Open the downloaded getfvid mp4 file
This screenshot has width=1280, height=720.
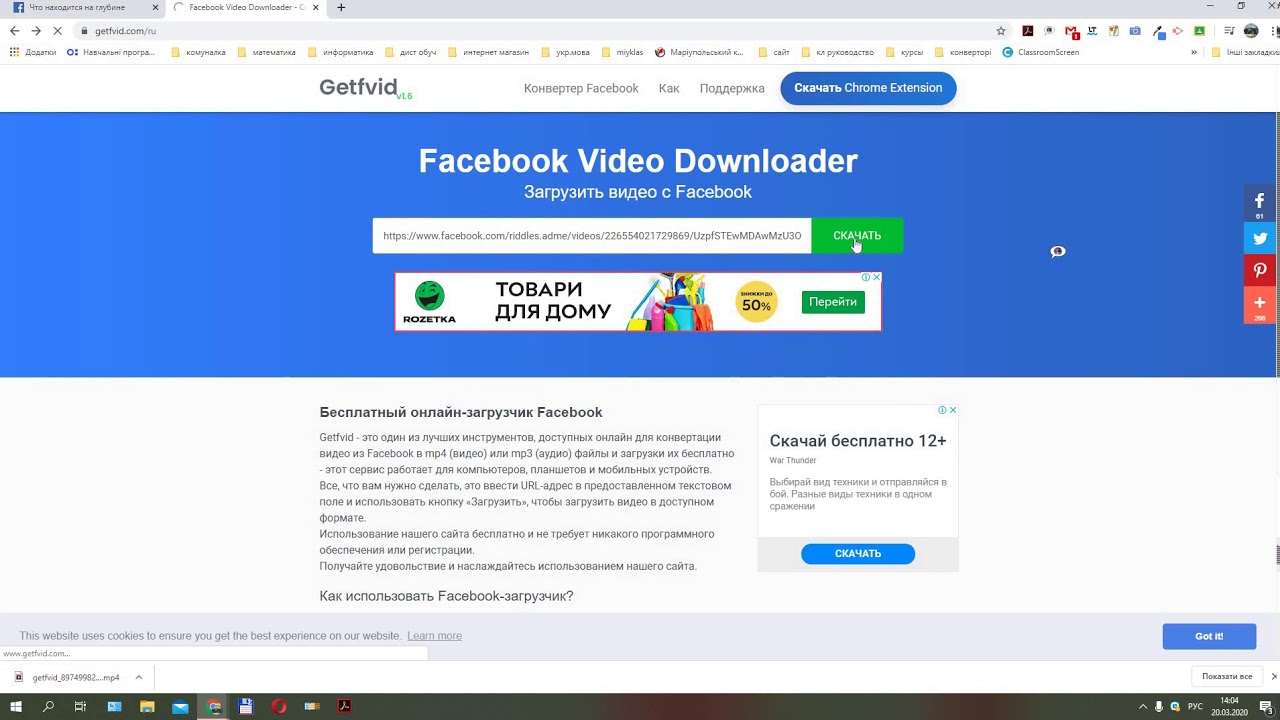click(68, 677)
